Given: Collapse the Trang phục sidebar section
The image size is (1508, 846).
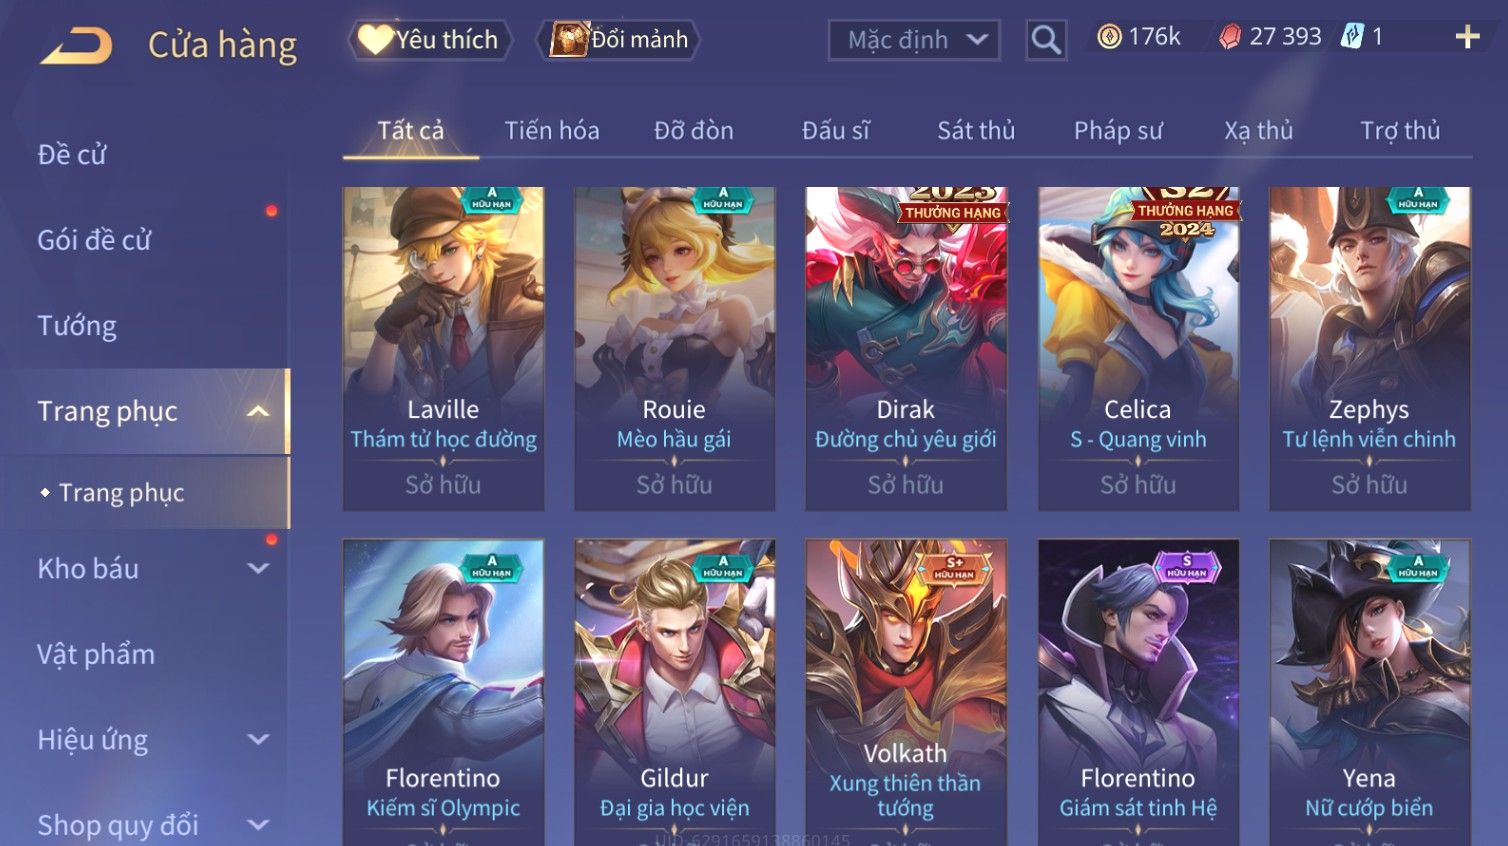Looking at the screenshot, I should point(258,411).
